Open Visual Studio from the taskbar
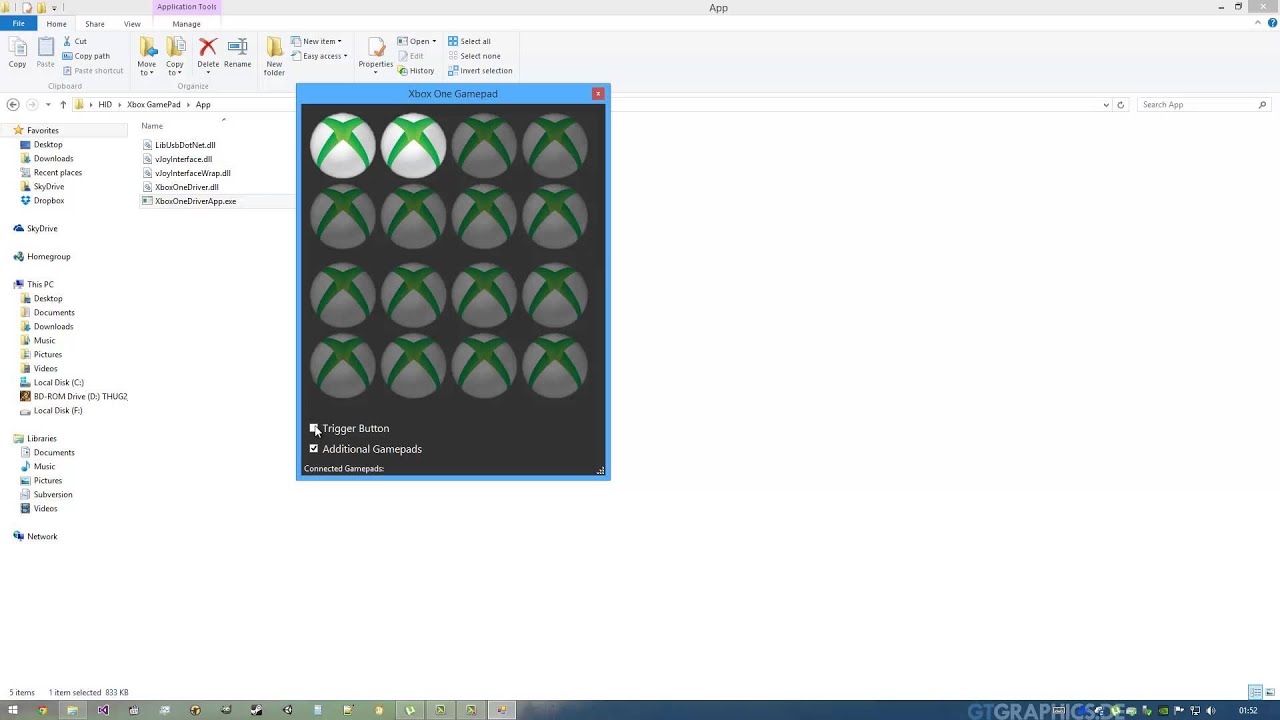Screen dimensions: 1280x720 103,710
